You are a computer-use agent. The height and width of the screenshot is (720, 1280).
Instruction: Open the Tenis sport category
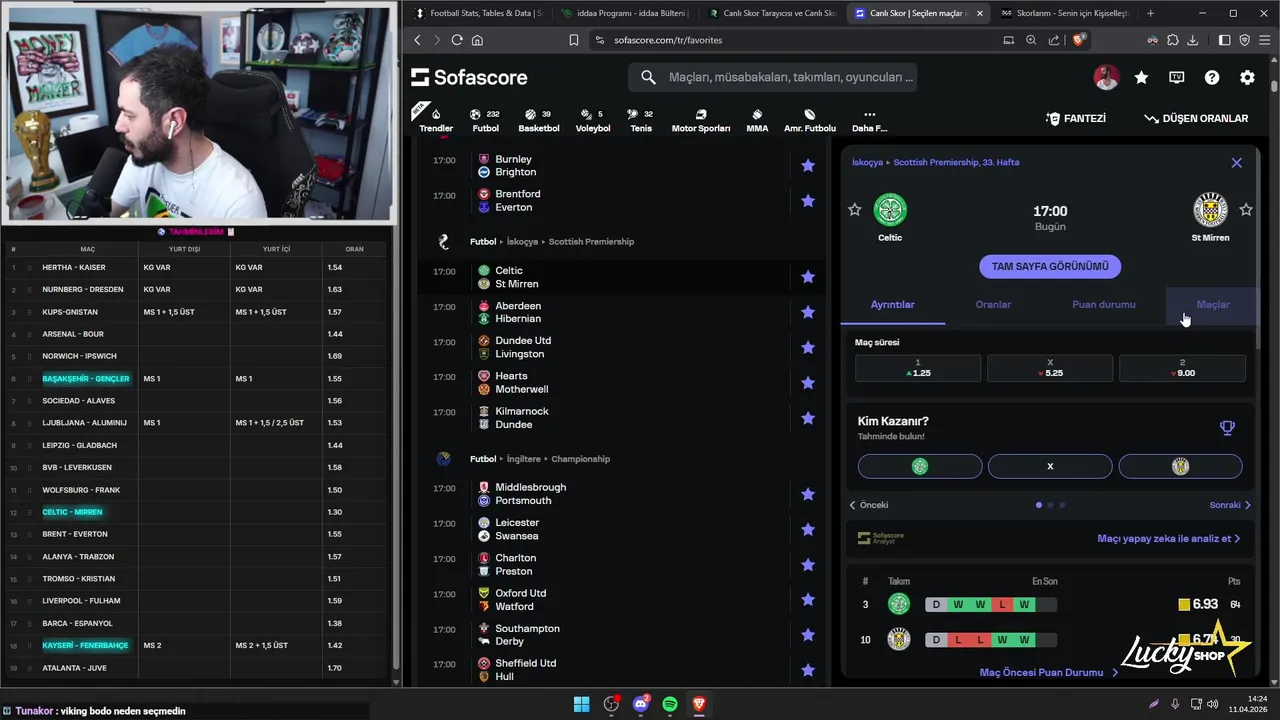click(640, 121)
